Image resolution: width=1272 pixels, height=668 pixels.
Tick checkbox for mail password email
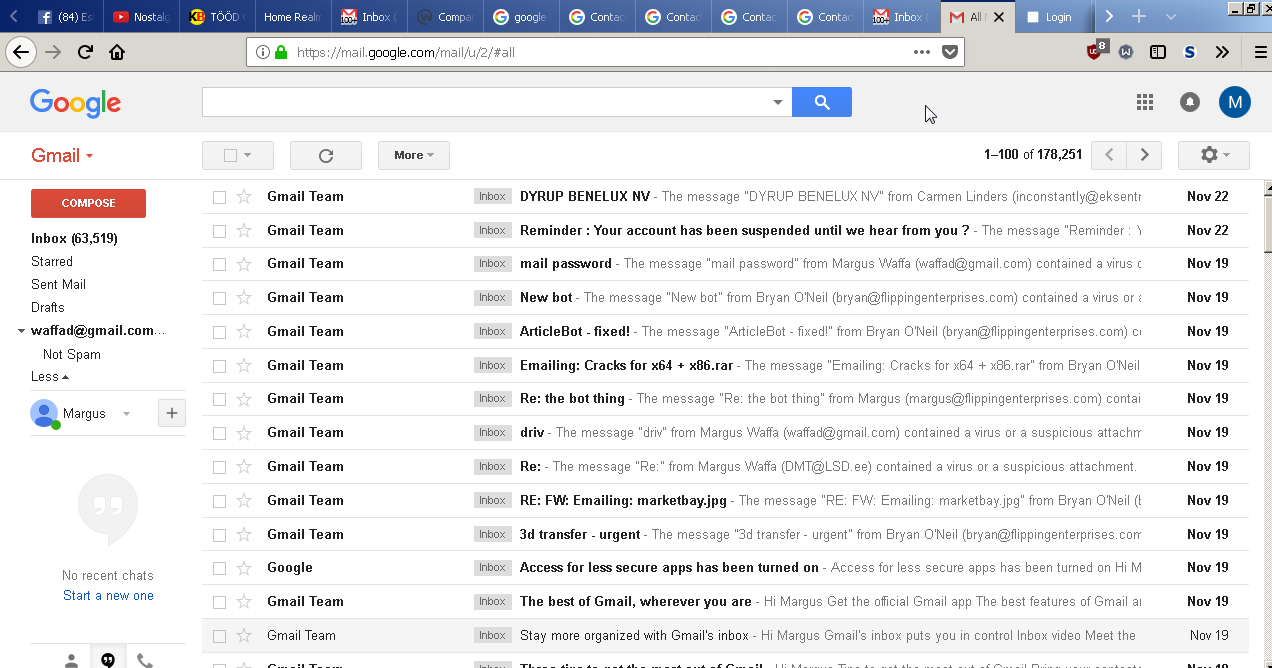[x=219, y=264]
